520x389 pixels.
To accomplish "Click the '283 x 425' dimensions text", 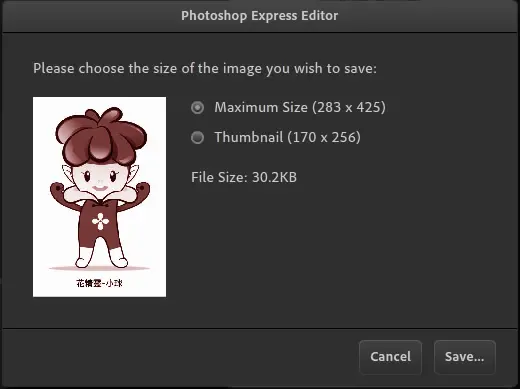I will [x=349, y=108].
